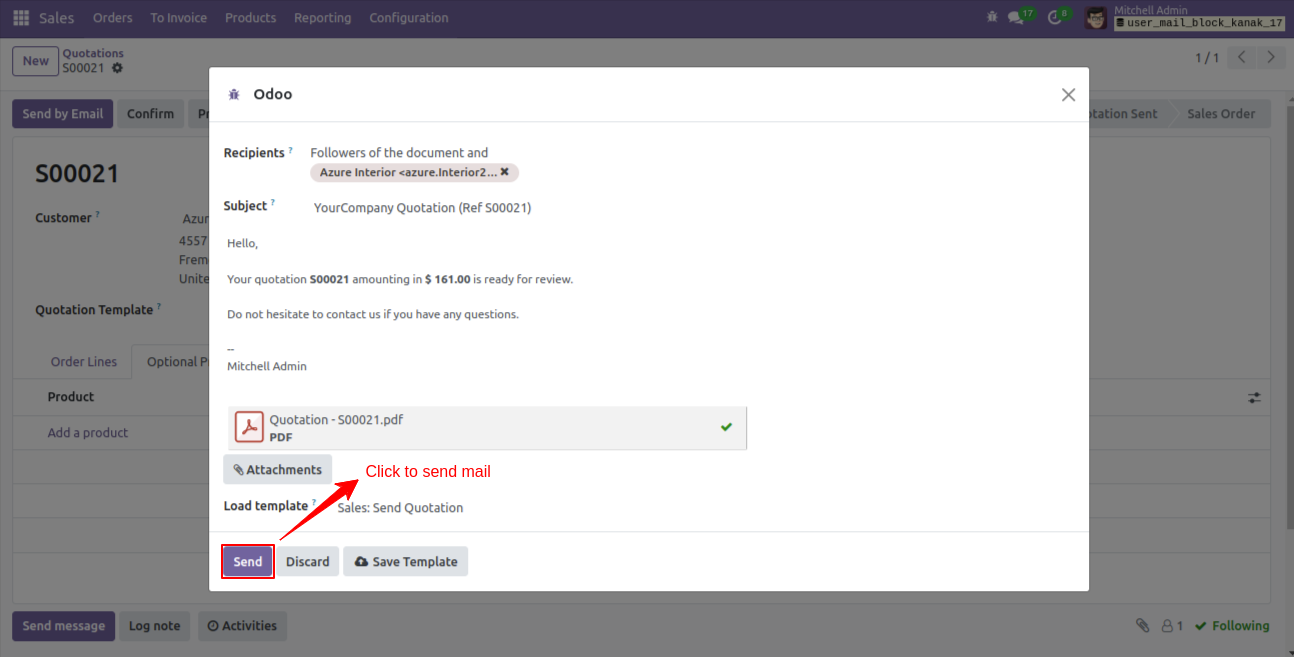The image size is (1294, 657).
Task: Select the Order Lines tab
Action: tap(84, 362)
